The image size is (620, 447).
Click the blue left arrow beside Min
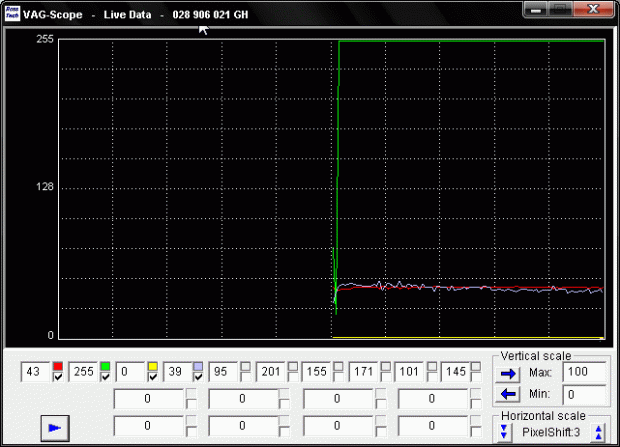[x=508, y=394]
